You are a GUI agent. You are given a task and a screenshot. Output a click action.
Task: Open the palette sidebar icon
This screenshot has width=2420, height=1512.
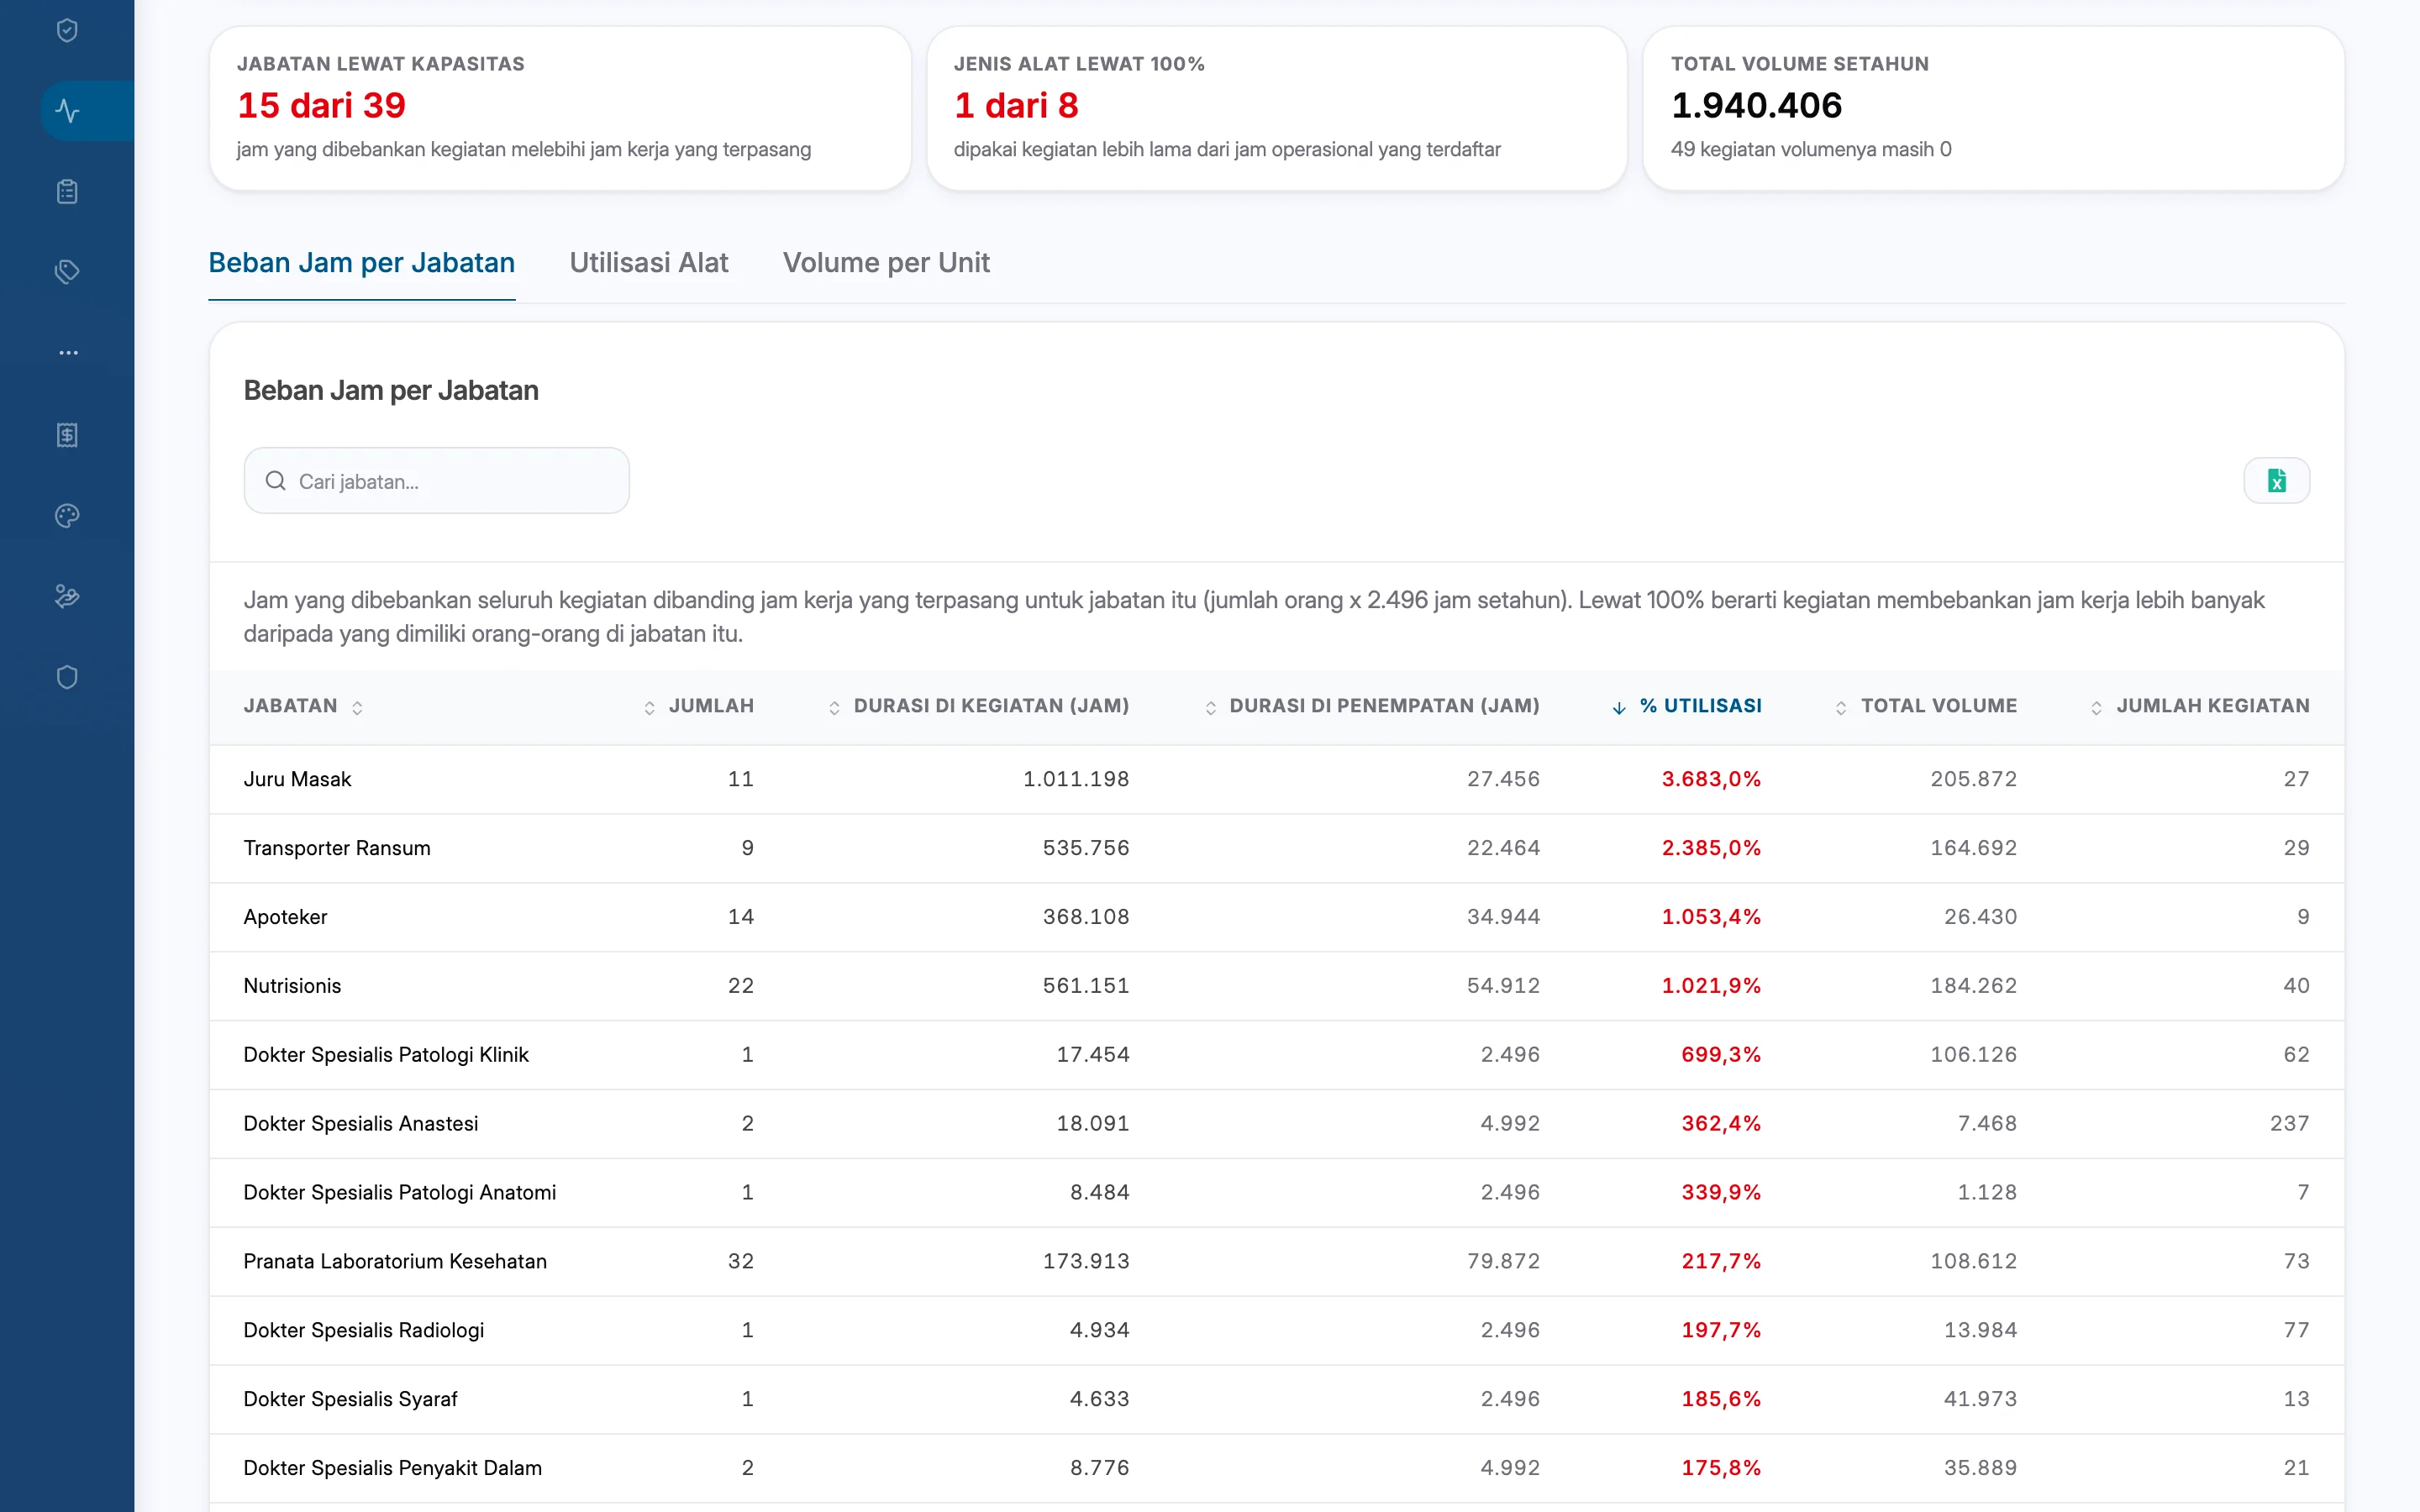pos(67,515)
